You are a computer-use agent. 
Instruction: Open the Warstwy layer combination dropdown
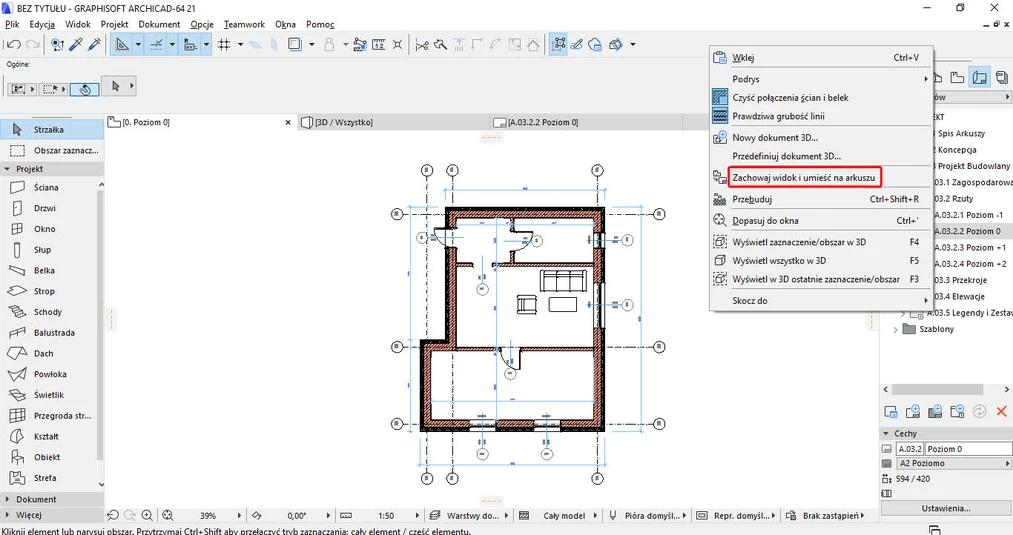[469, 516]
